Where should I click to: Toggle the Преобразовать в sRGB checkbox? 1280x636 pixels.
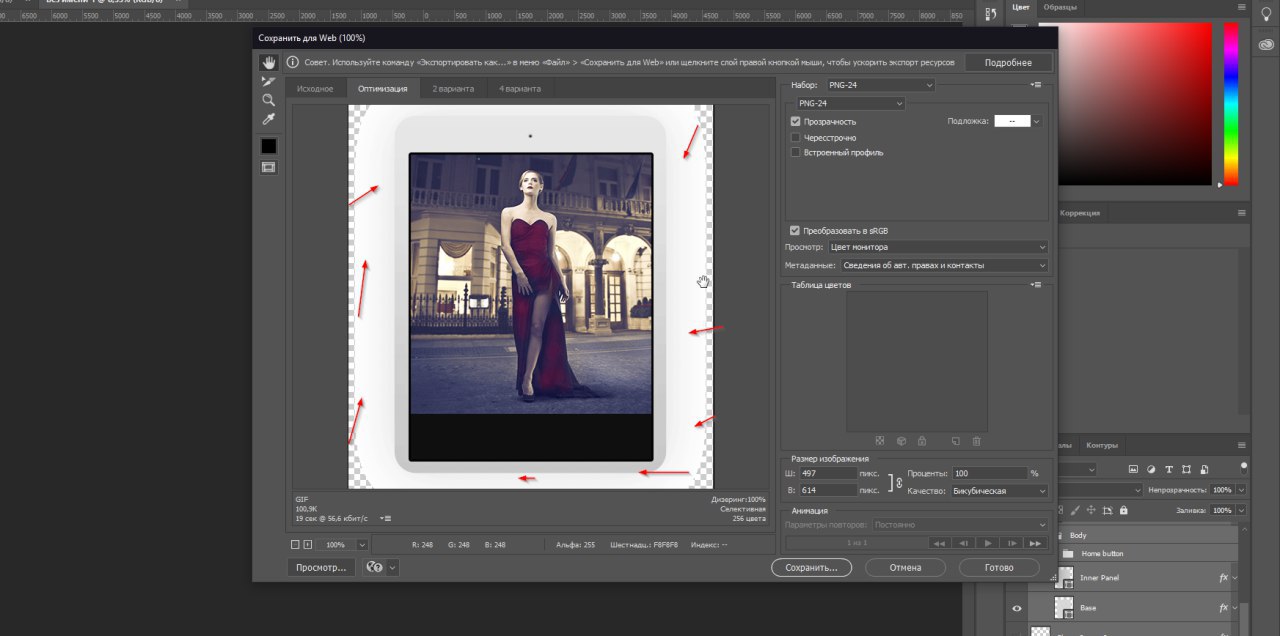(795, 230)
